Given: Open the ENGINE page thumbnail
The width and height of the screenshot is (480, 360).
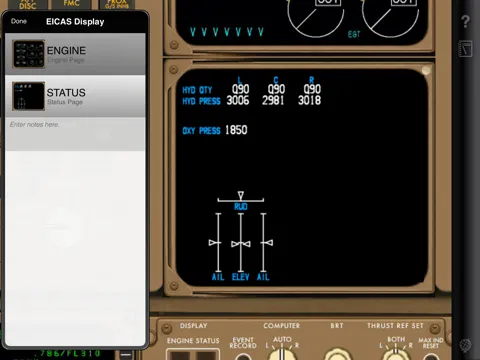Looking at the screenshot, I should pyautogui.click(x=29, y=54).
